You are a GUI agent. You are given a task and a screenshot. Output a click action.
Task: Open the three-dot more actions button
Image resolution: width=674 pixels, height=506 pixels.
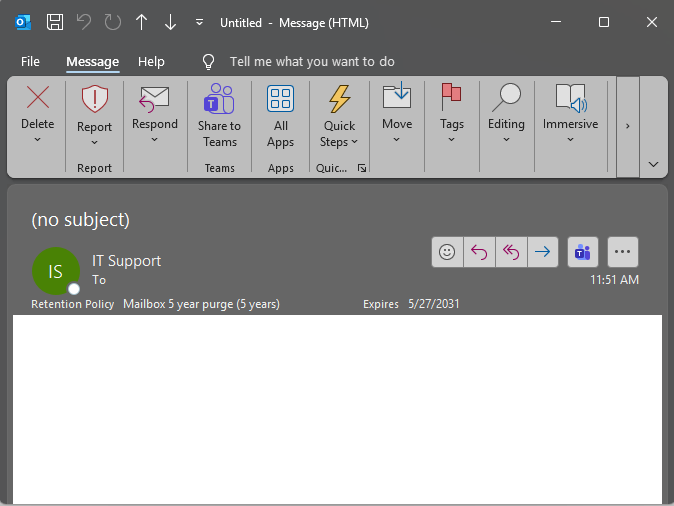click(x=623, y=252)
